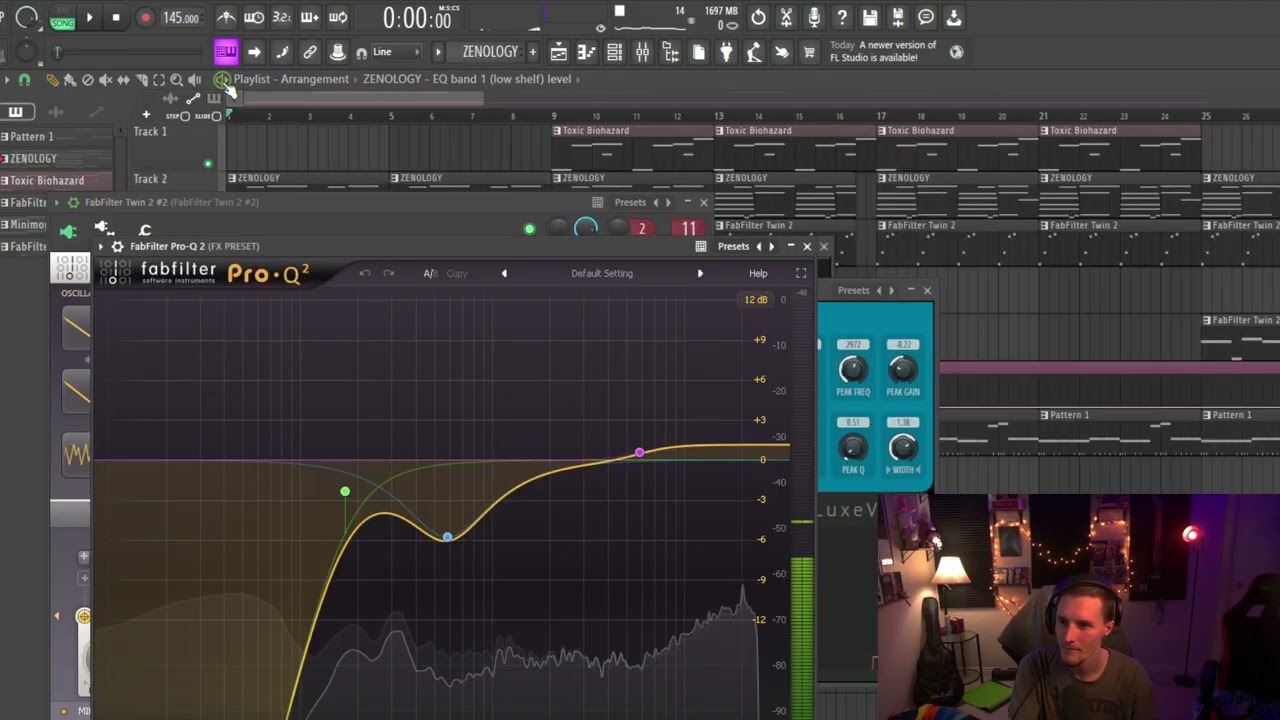Image resolution: width=1280 pixels, height=720 pixels.
Task: Toggle the SLIDE checkbox
Action: pyautogui.click(x=216, y=116)
